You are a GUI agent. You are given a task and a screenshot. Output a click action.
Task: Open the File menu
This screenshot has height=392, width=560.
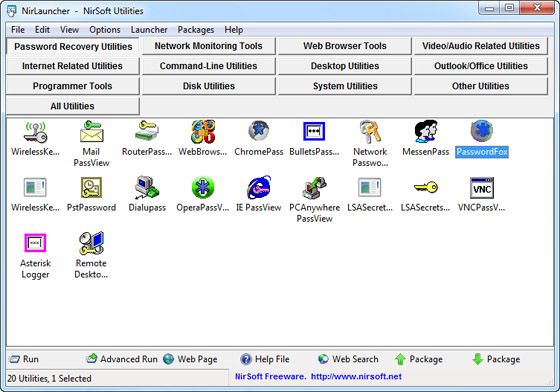click(18, 30)
